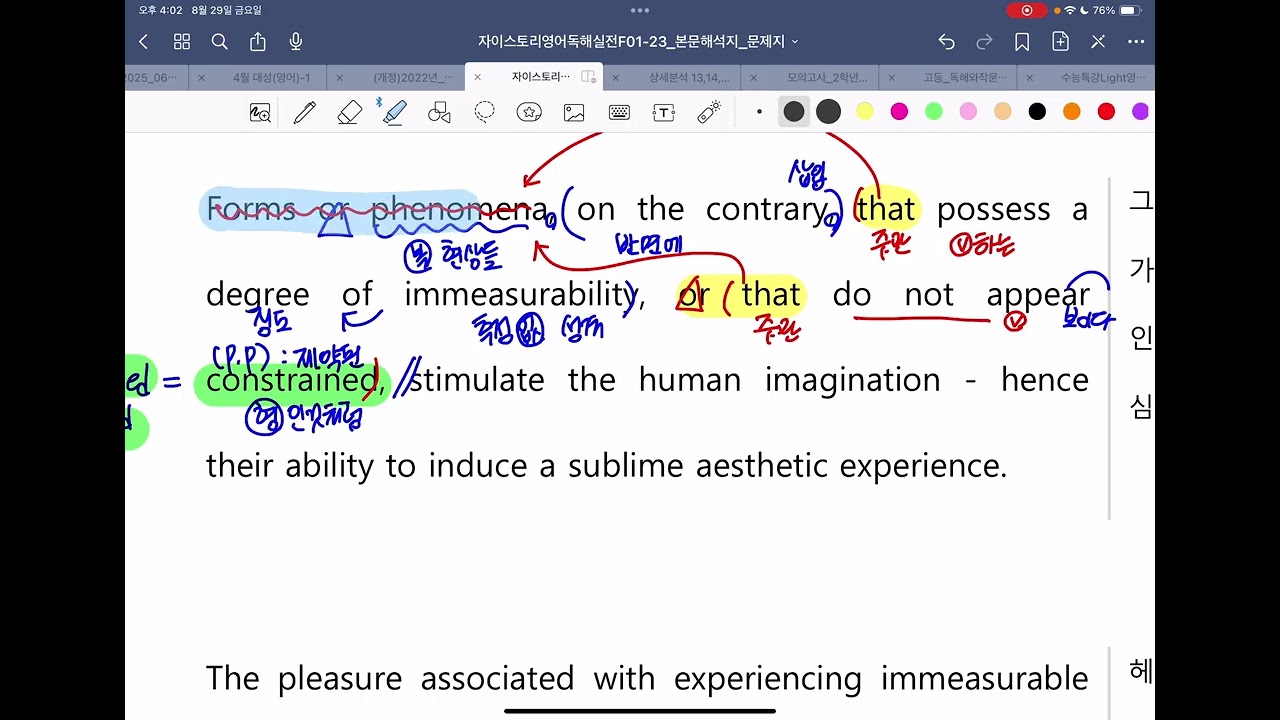The width and height of the screenshot is (1280, 720).
Task: Add a new page
Action: 1060,42
